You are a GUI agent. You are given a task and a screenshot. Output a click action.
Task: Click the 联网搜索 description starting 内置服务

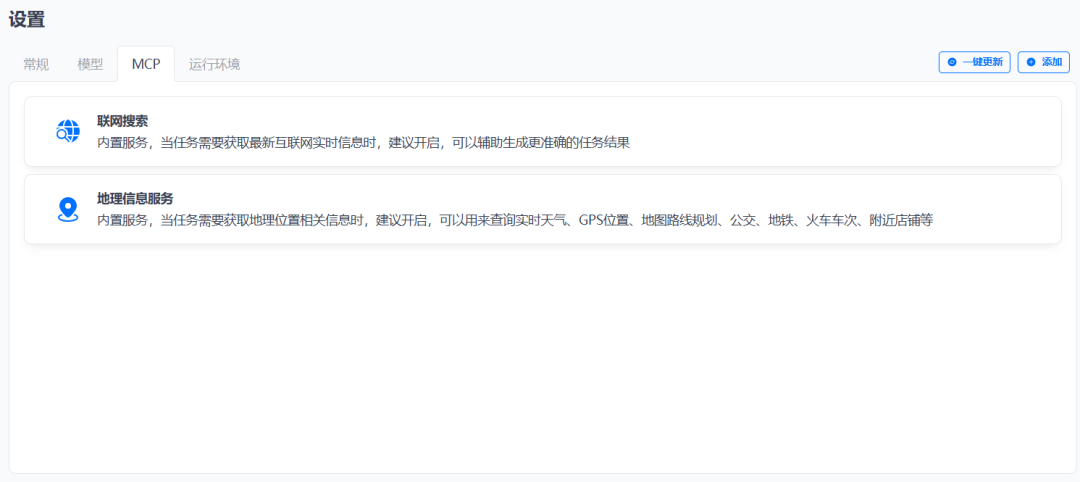pos(364,143)
